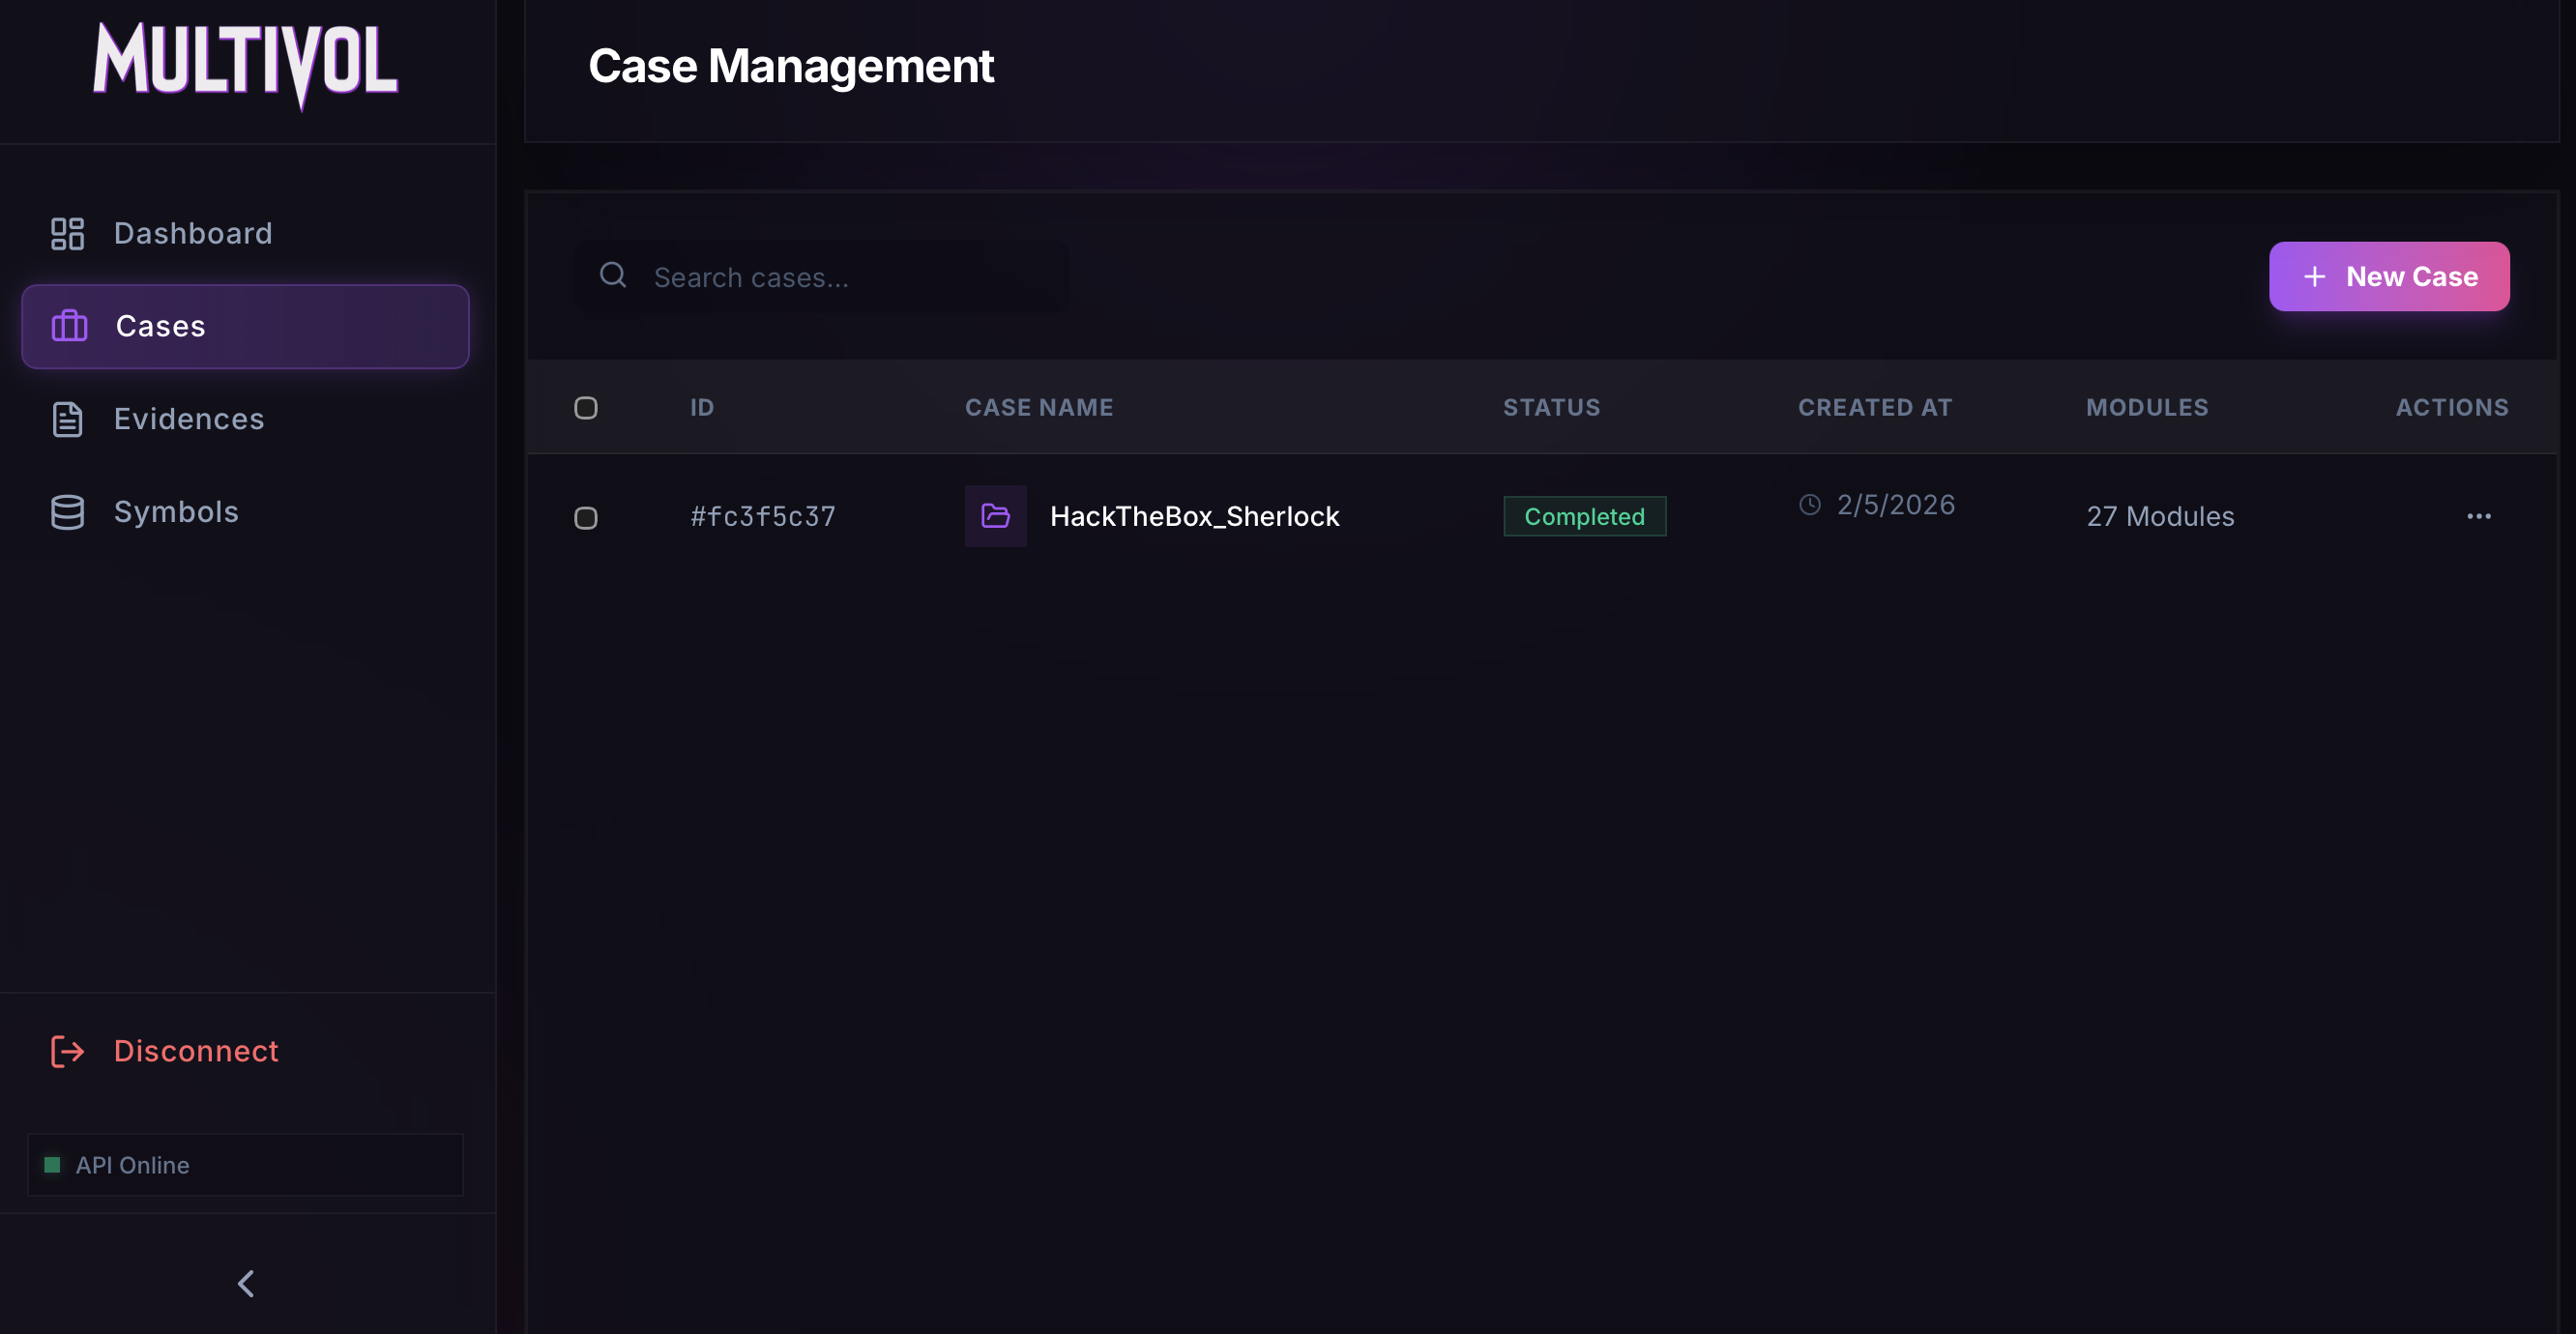
Task: Click the Dashboard grid icon
Action: [67, 233]
